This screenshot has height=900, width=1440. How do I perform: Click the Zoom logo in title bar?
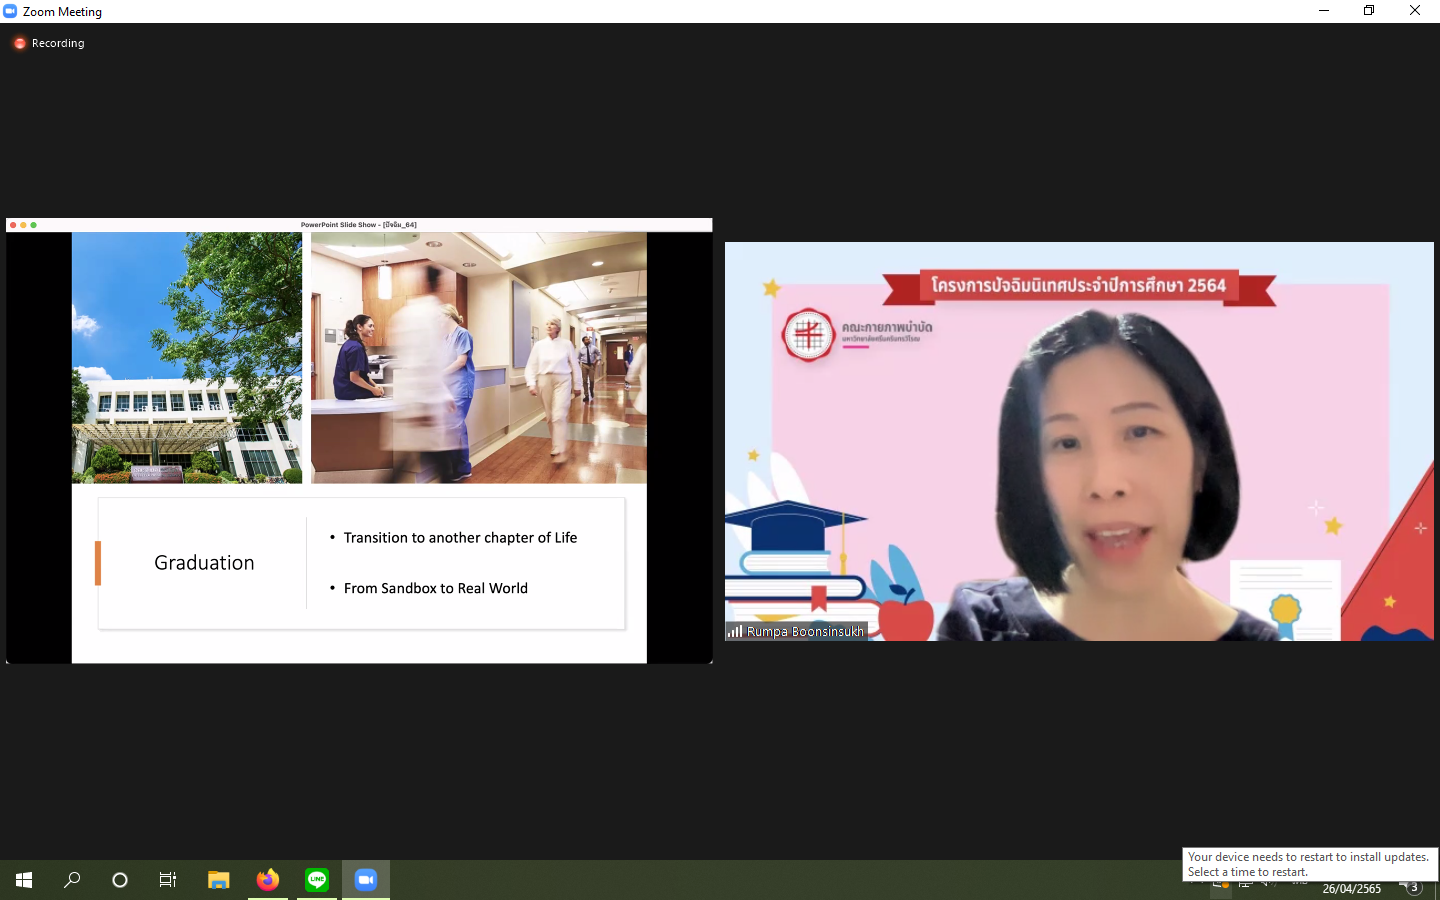point(10,11)
